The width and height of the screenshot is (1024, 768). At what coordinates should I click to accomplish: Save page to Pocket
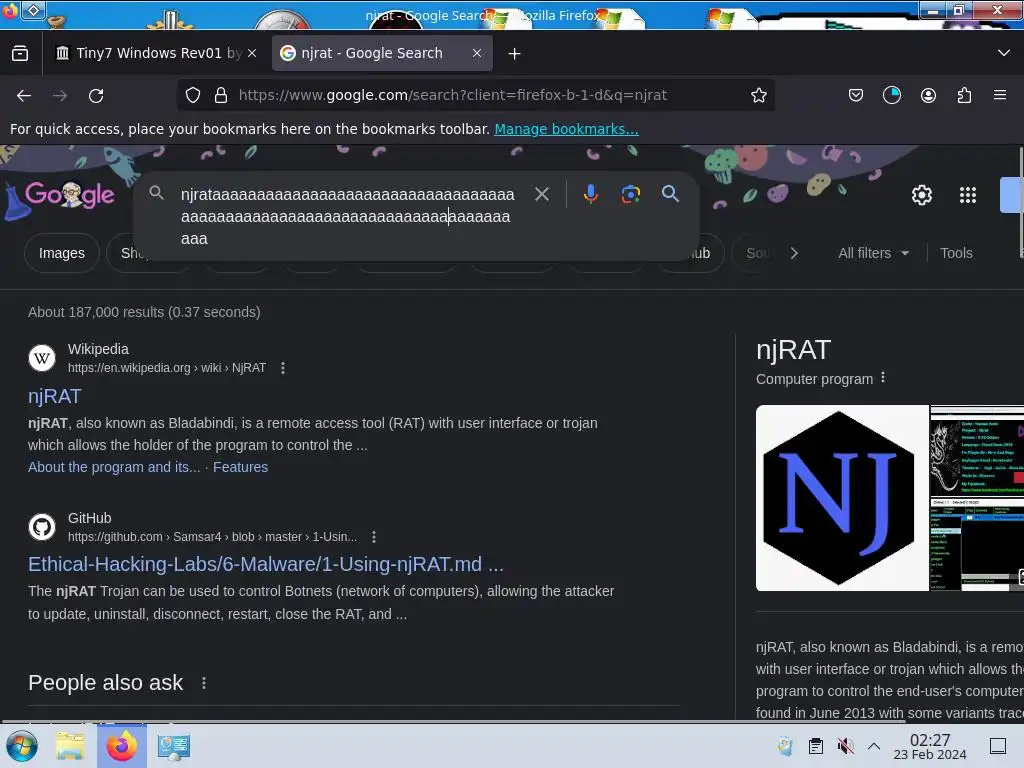[x=856, y=95]
